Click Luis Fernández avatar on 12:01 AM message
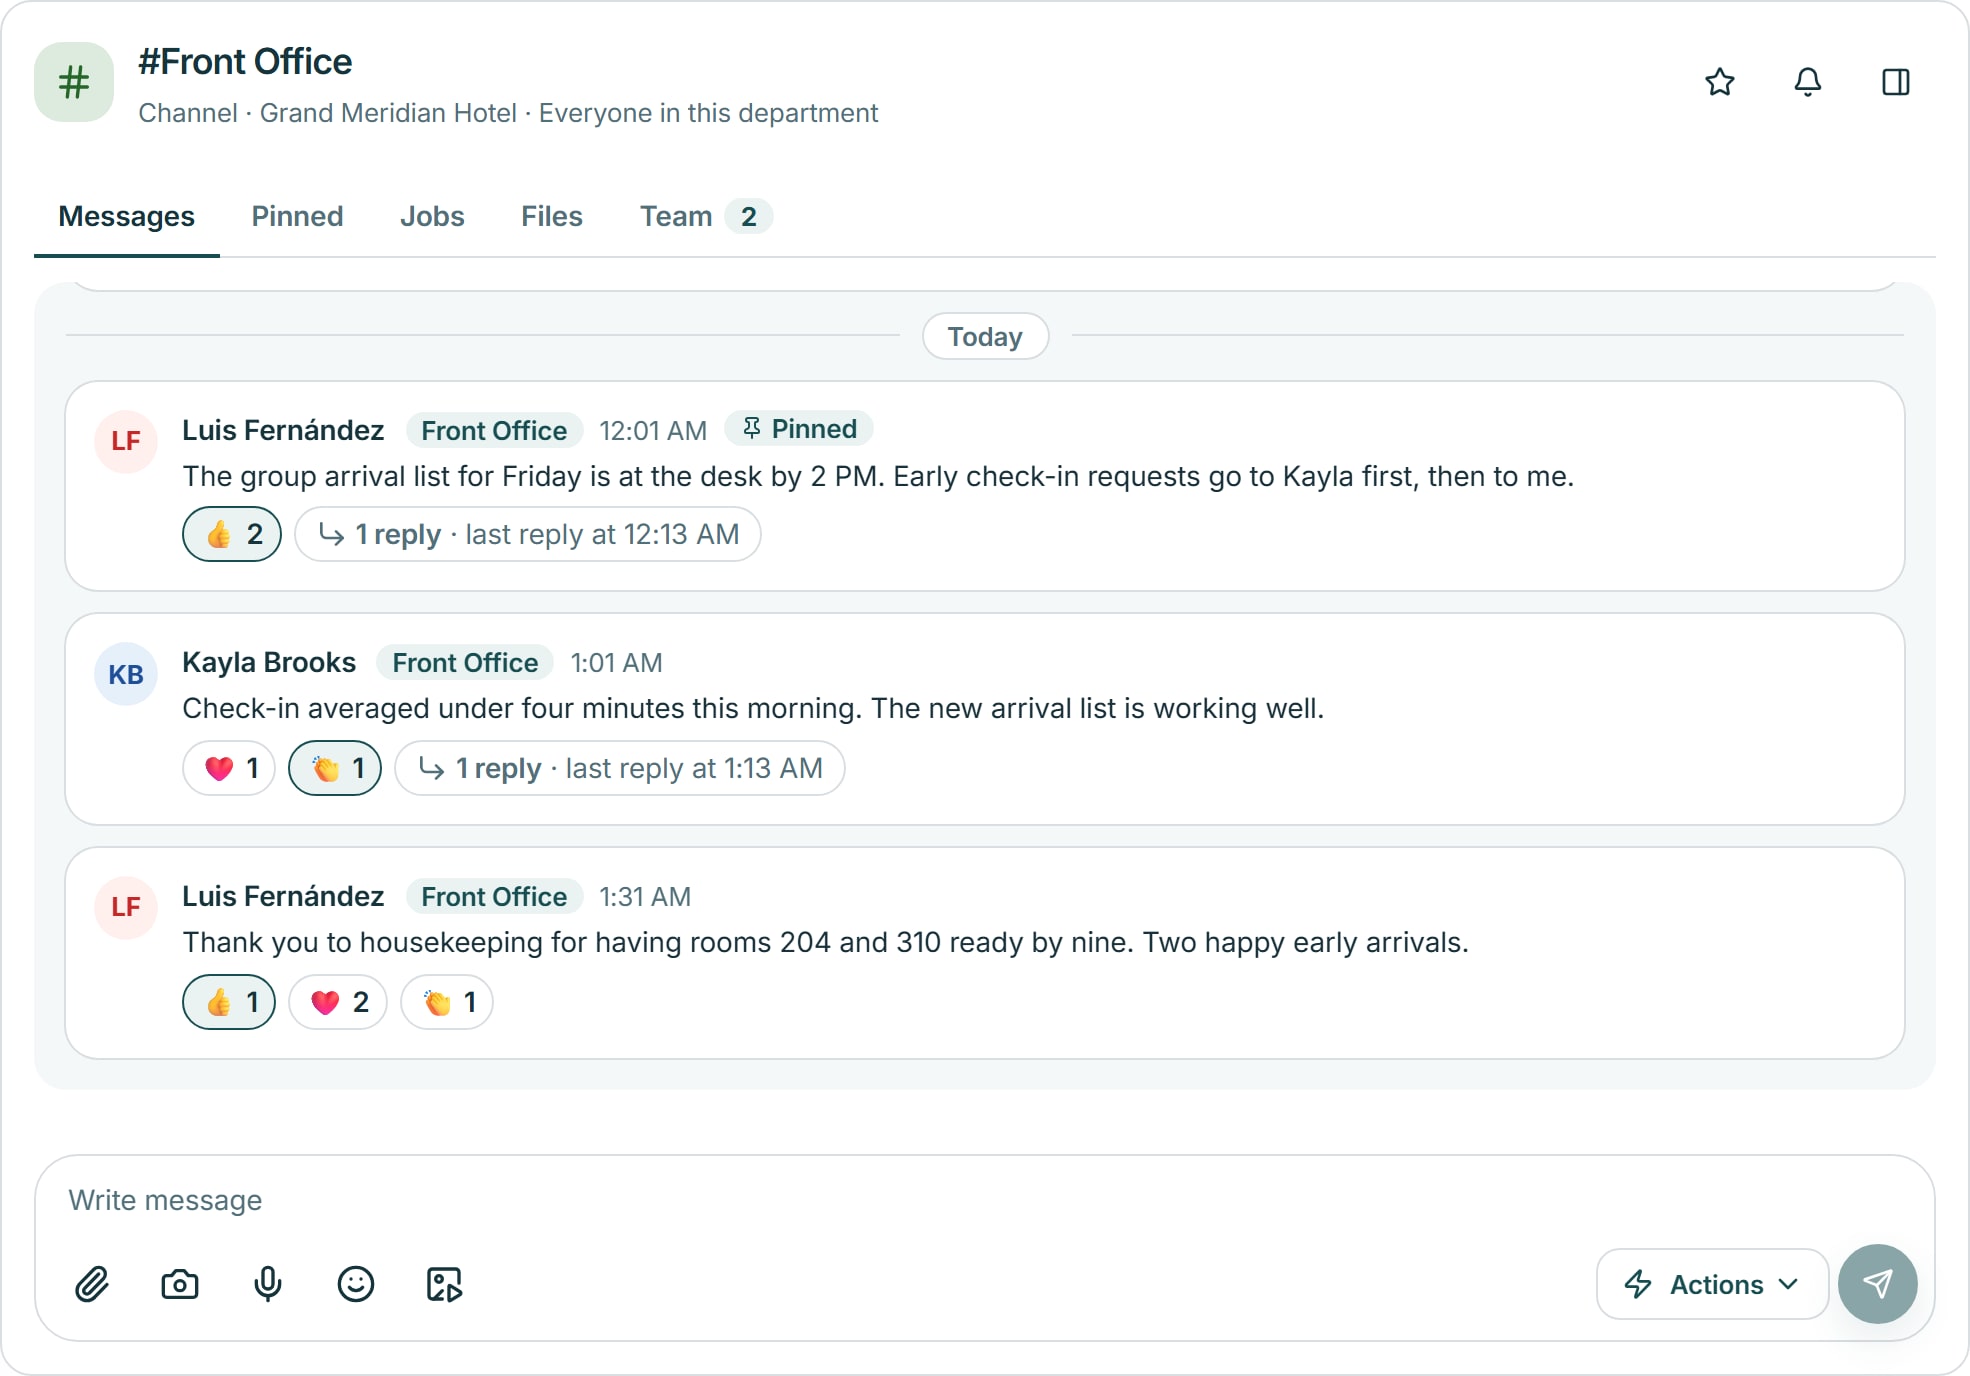1970x1376 pixels. (x=126, y=441)
